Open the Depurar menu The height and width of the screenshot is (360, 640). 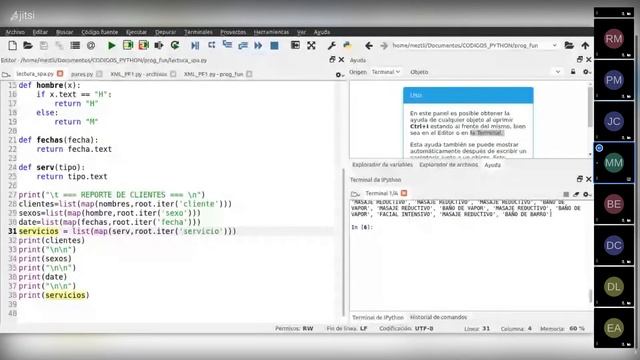(165, 32)
